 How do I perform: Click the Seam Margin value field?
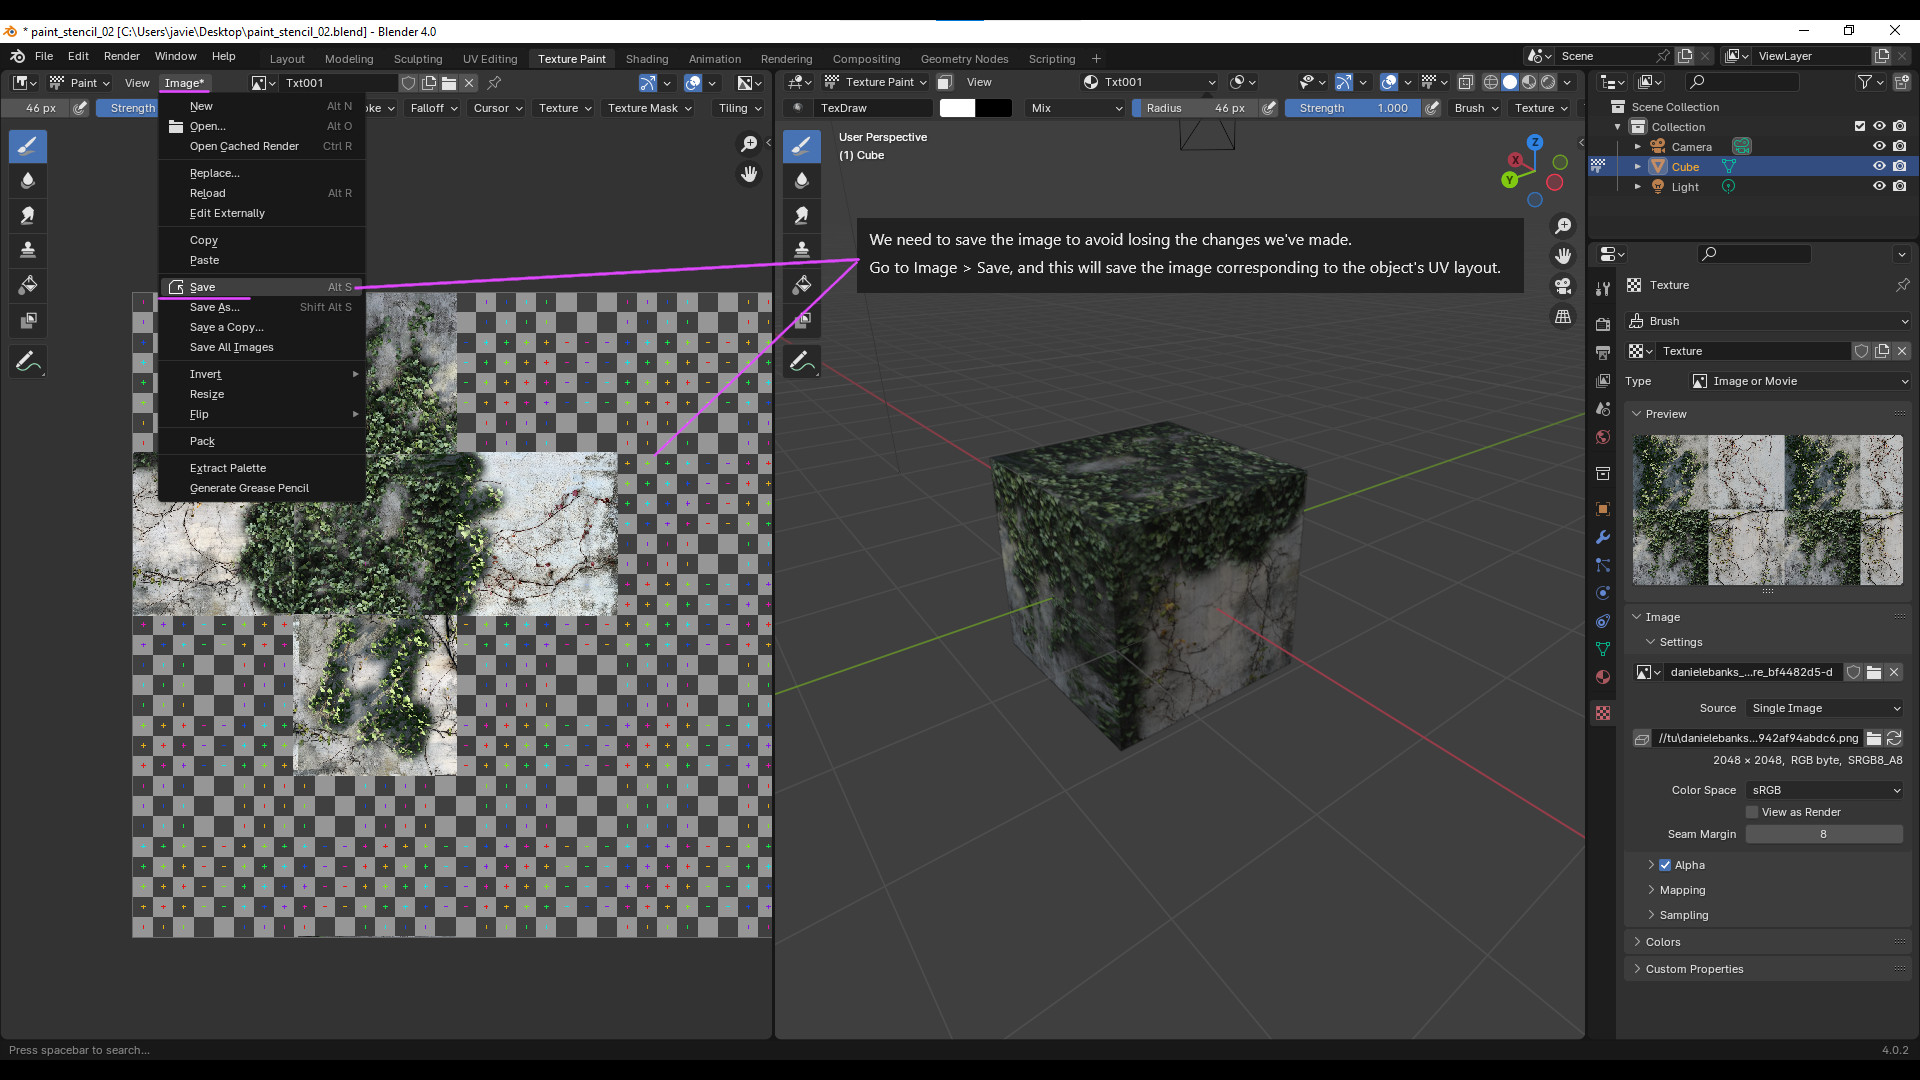(x=1824, y=834)
